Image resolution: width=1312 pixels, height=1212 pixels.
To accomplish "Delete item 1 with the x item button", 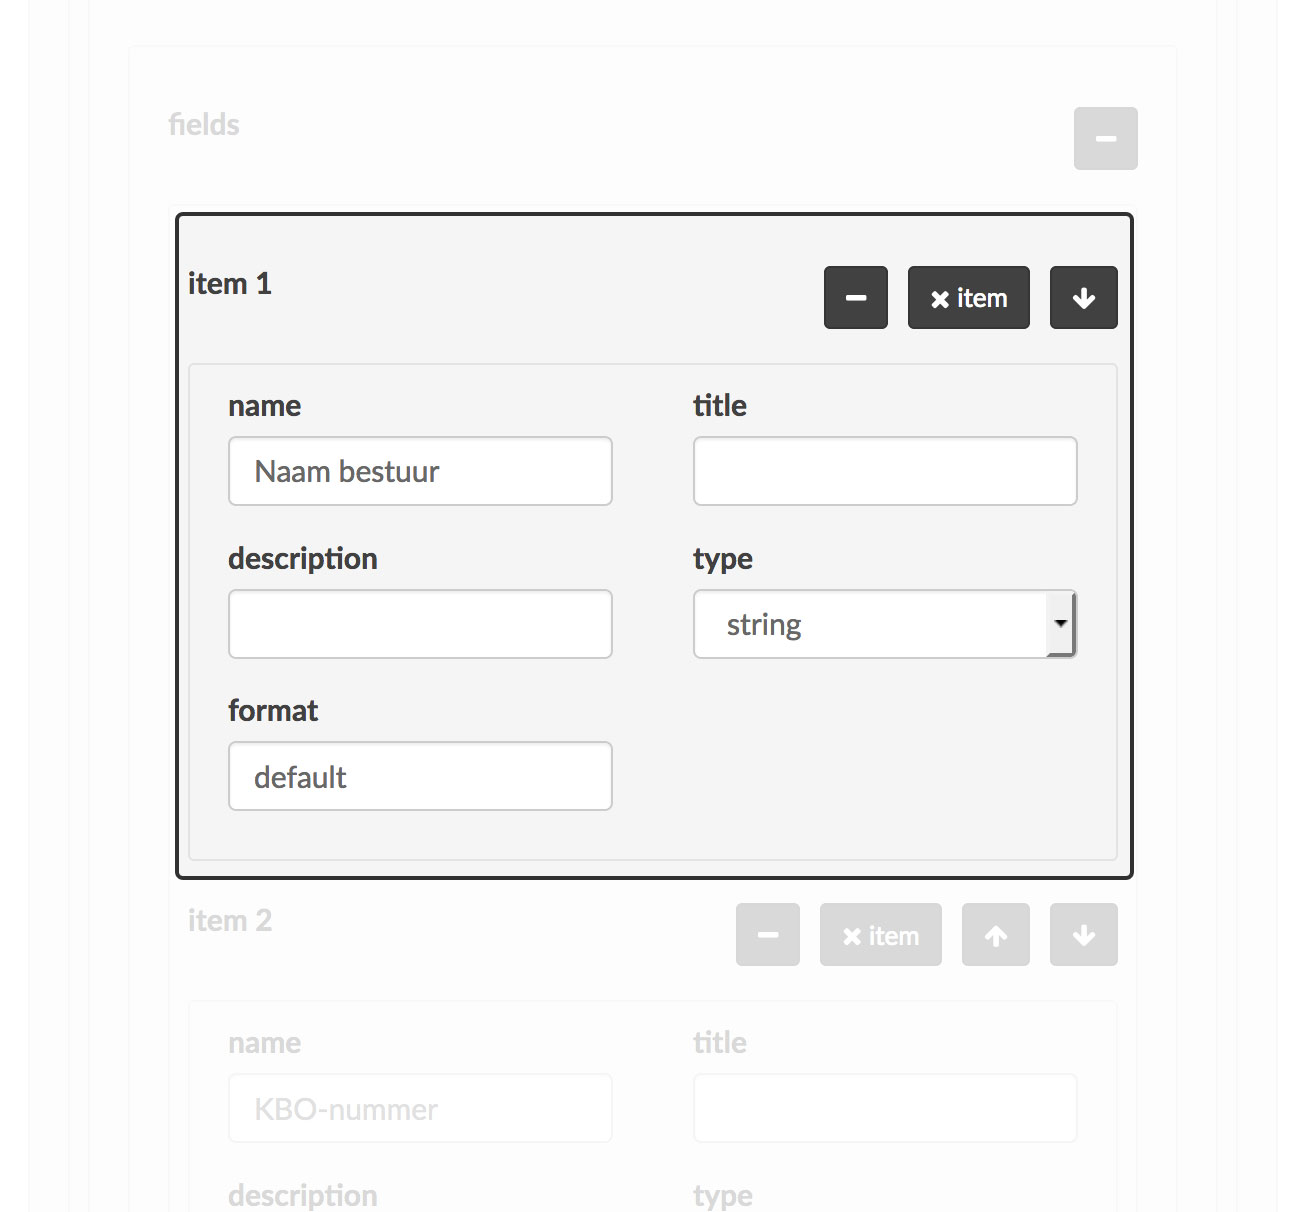I will point(968,297).
